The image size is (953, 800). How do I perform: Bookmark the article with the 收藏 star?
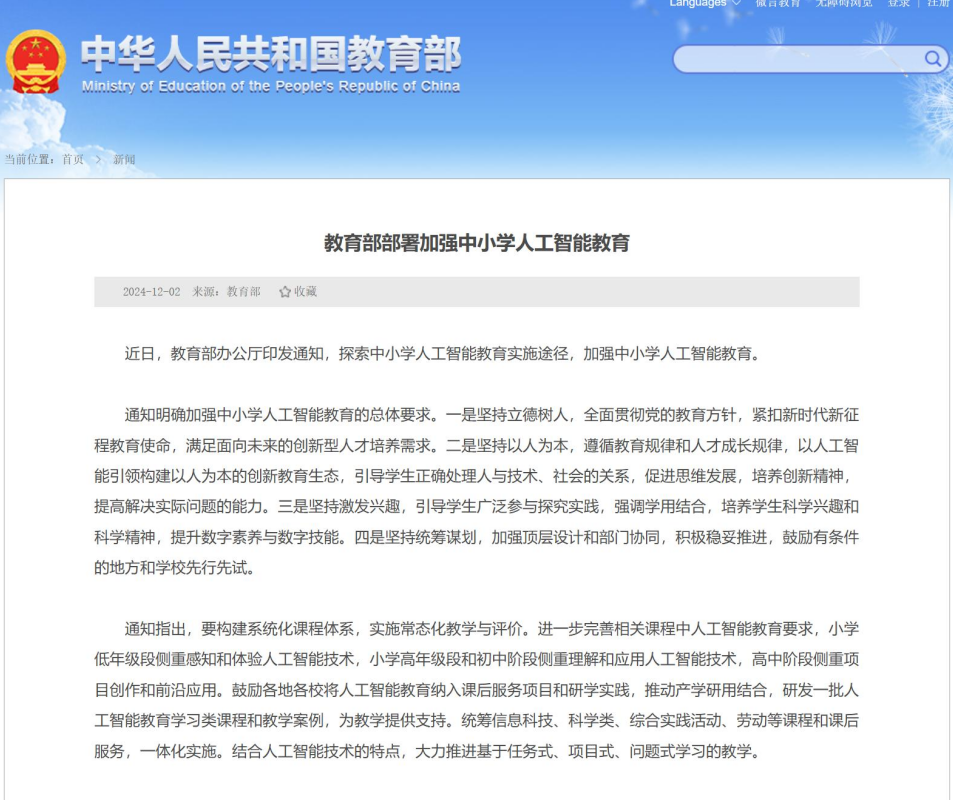pos(298,292)
